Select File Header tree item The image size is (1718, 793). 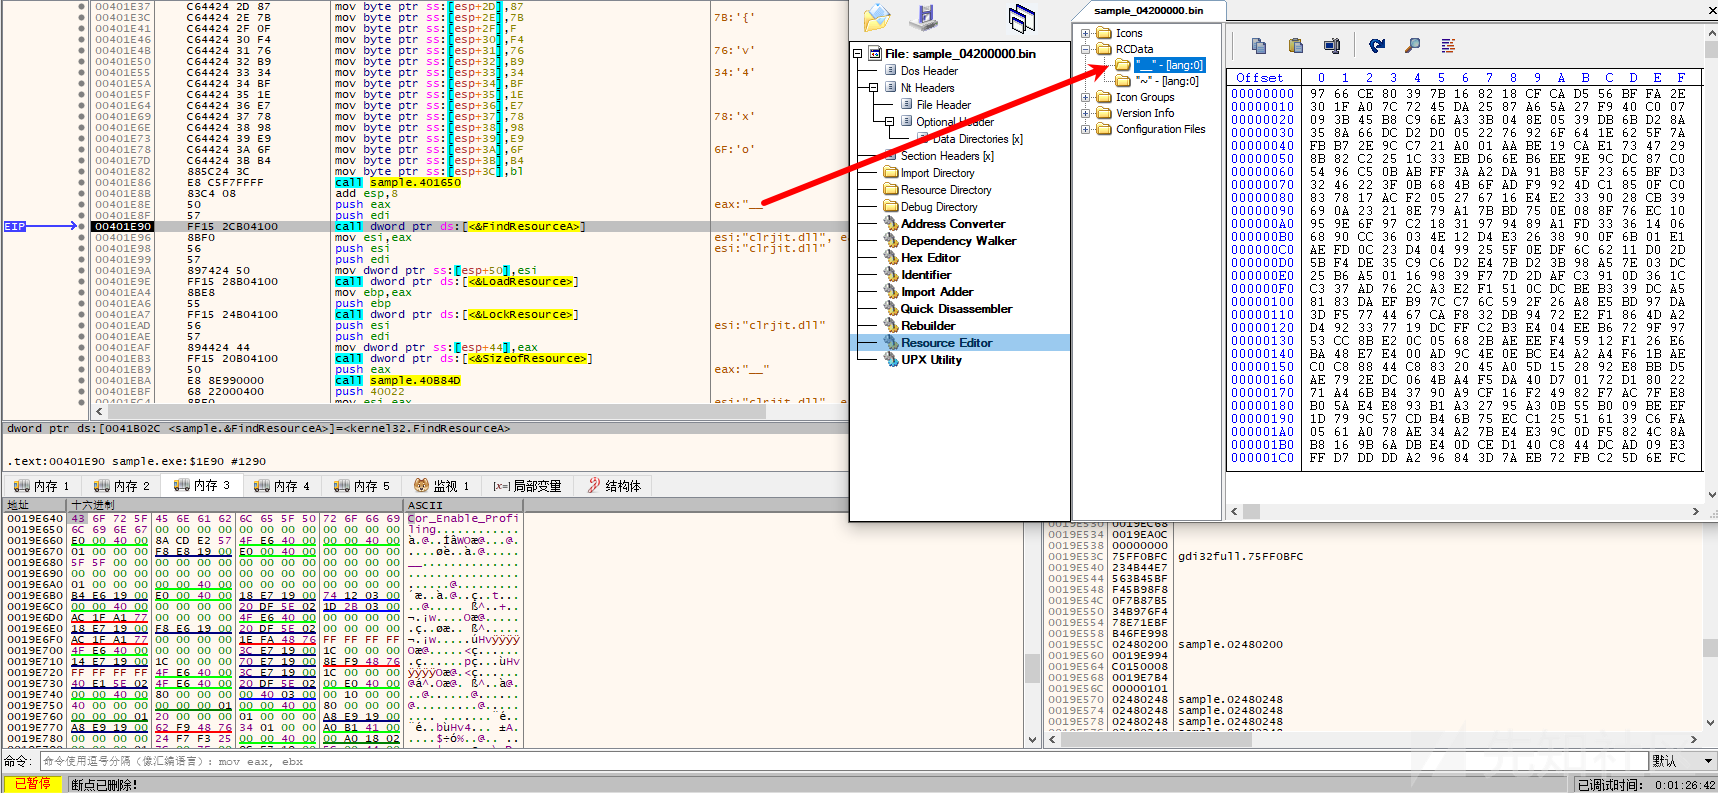coord(943,105)
